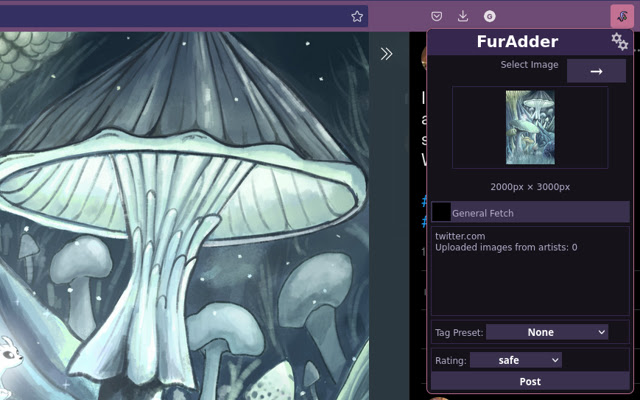Click the round G extension icon
The width and height of the screenshot is (640, 400).
click(490, 16)
